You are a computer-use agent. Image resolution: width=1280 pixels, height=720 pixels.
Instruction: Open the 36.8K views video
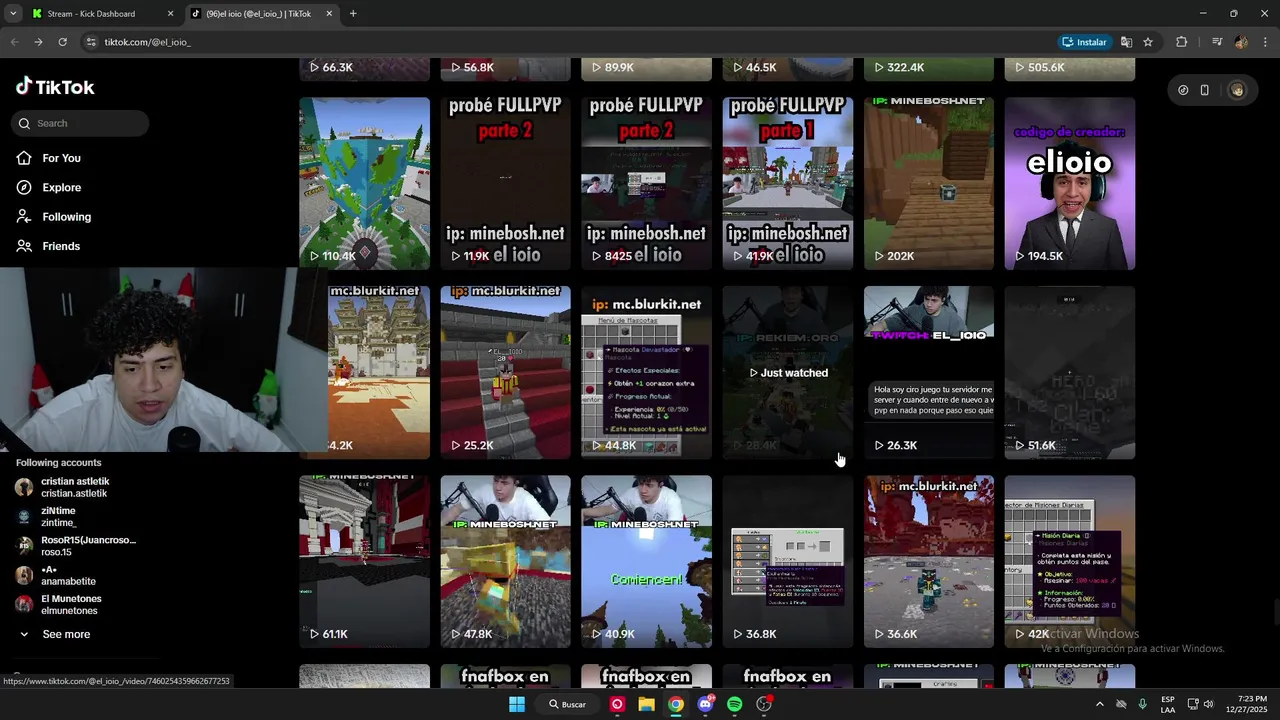click(x=788, y=561)
